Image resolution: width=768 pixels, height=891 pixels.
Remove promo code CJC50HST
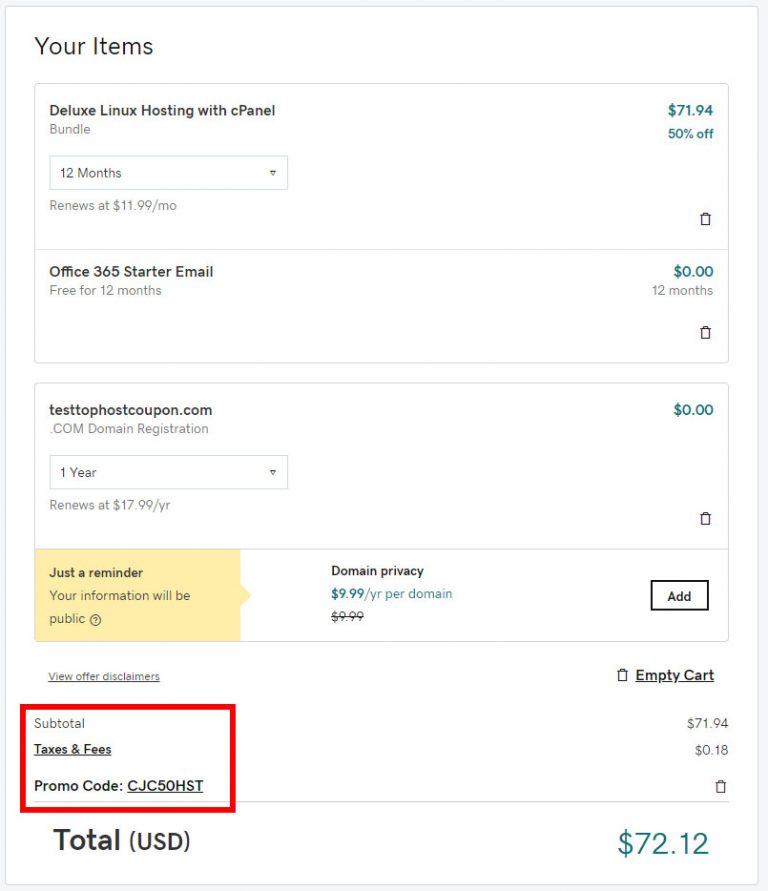[x=721, y=786]
